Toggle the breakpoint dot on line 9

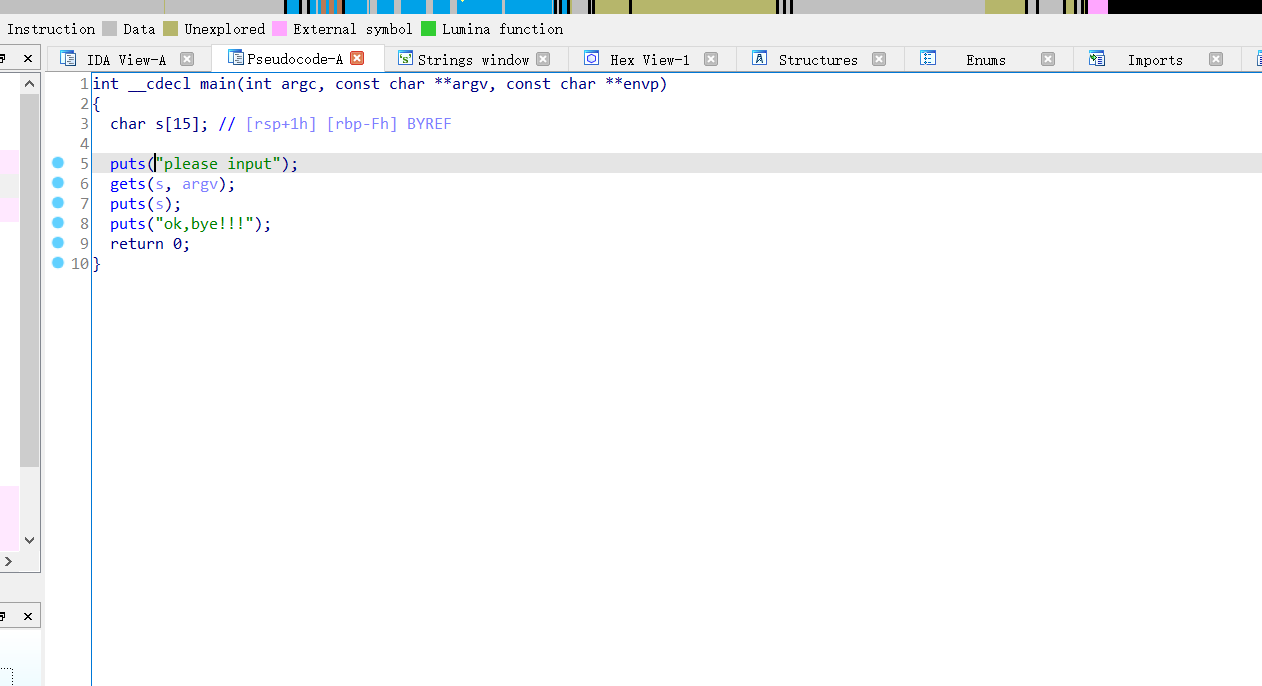tap(58, 242)
